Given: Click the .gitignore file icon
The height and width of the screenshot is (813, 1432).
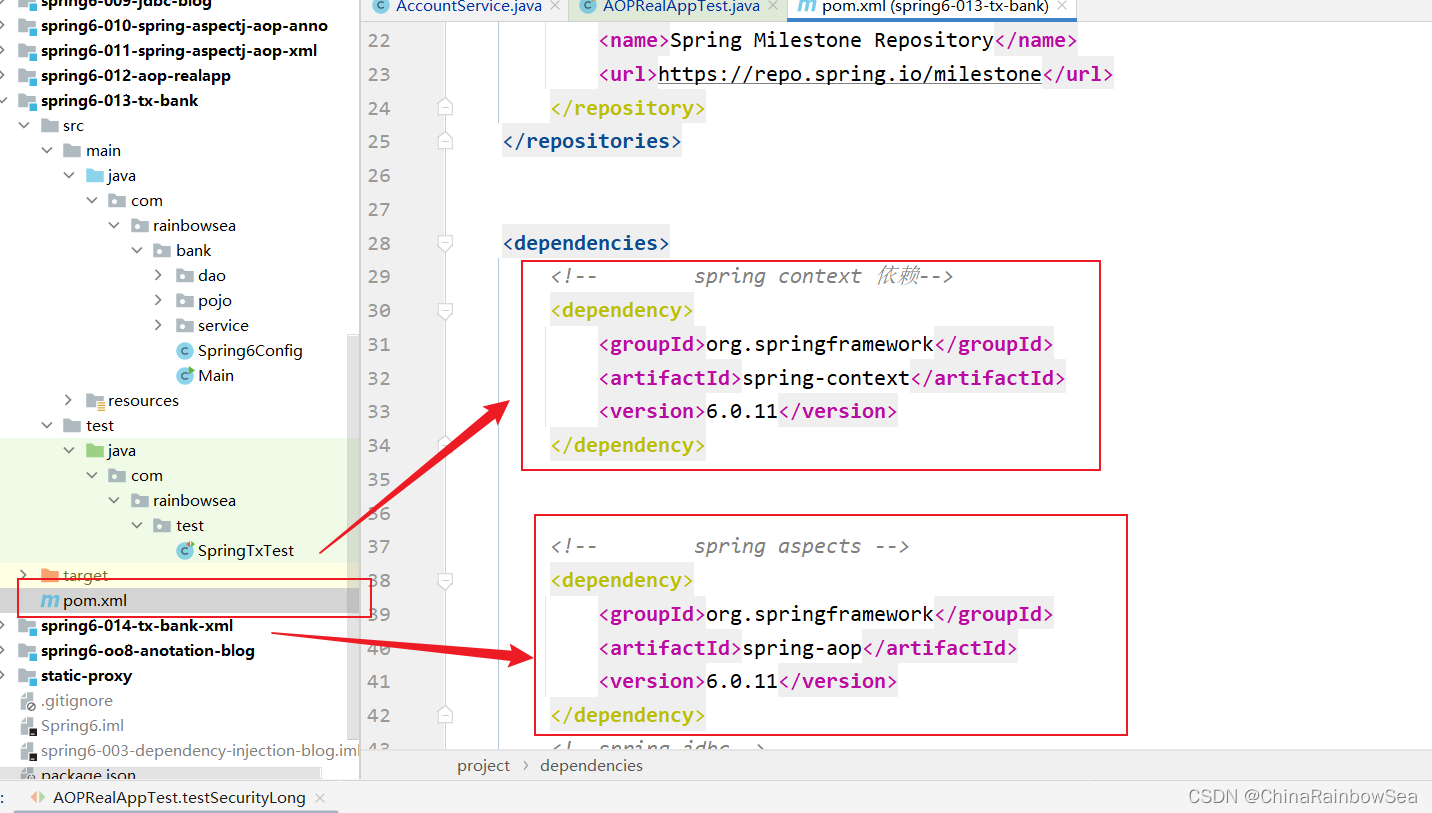Looking at the screenshot, I should pos(28,700).
